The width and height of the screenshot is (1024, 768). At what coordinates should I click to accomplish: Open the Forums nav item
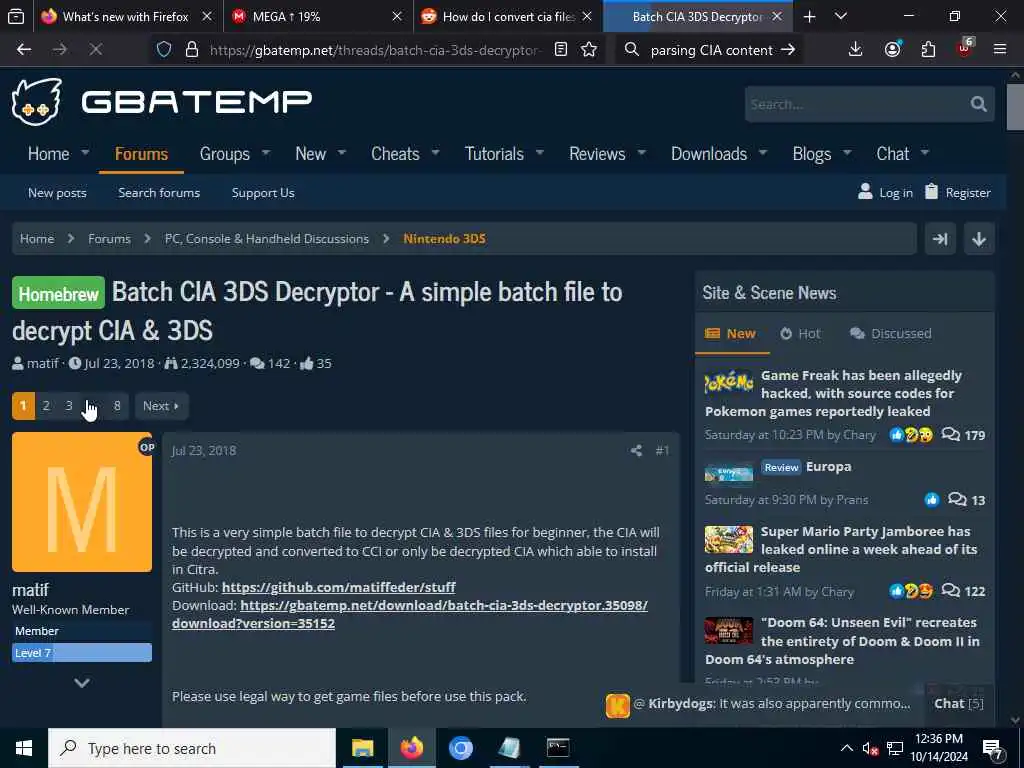click(142, 154)
